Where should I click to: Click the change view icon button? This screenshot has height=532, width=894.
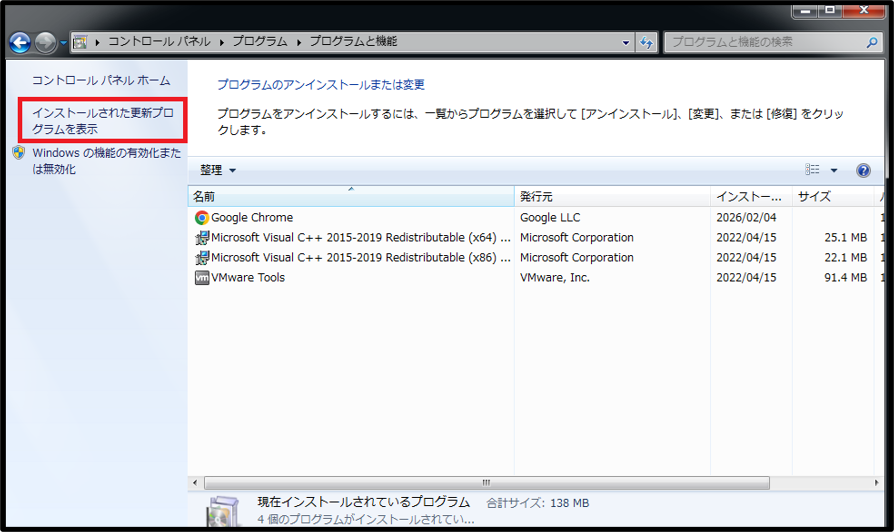tap(812, 169)
